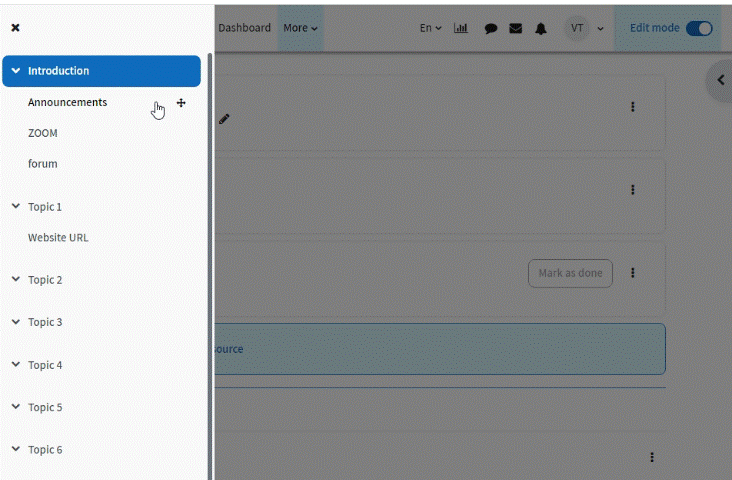Select the Introduction section
The width and height of the screenshot is (732, 480).
101,71
